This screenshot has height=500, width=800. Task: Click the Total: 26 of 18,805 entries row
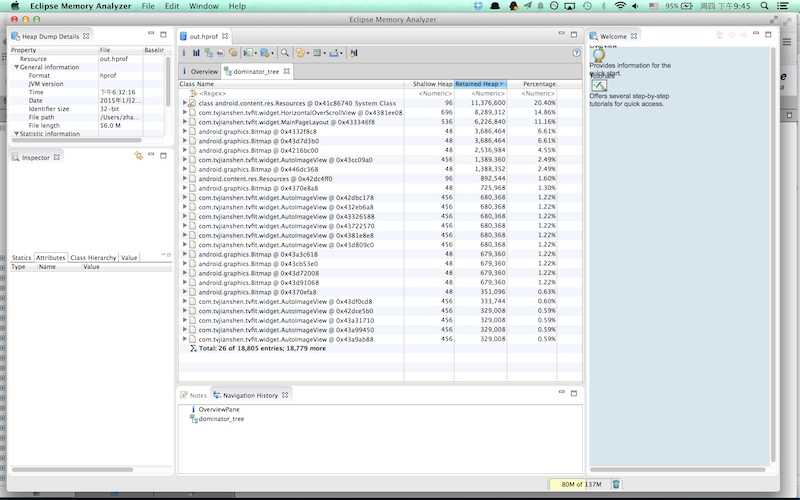380,348
